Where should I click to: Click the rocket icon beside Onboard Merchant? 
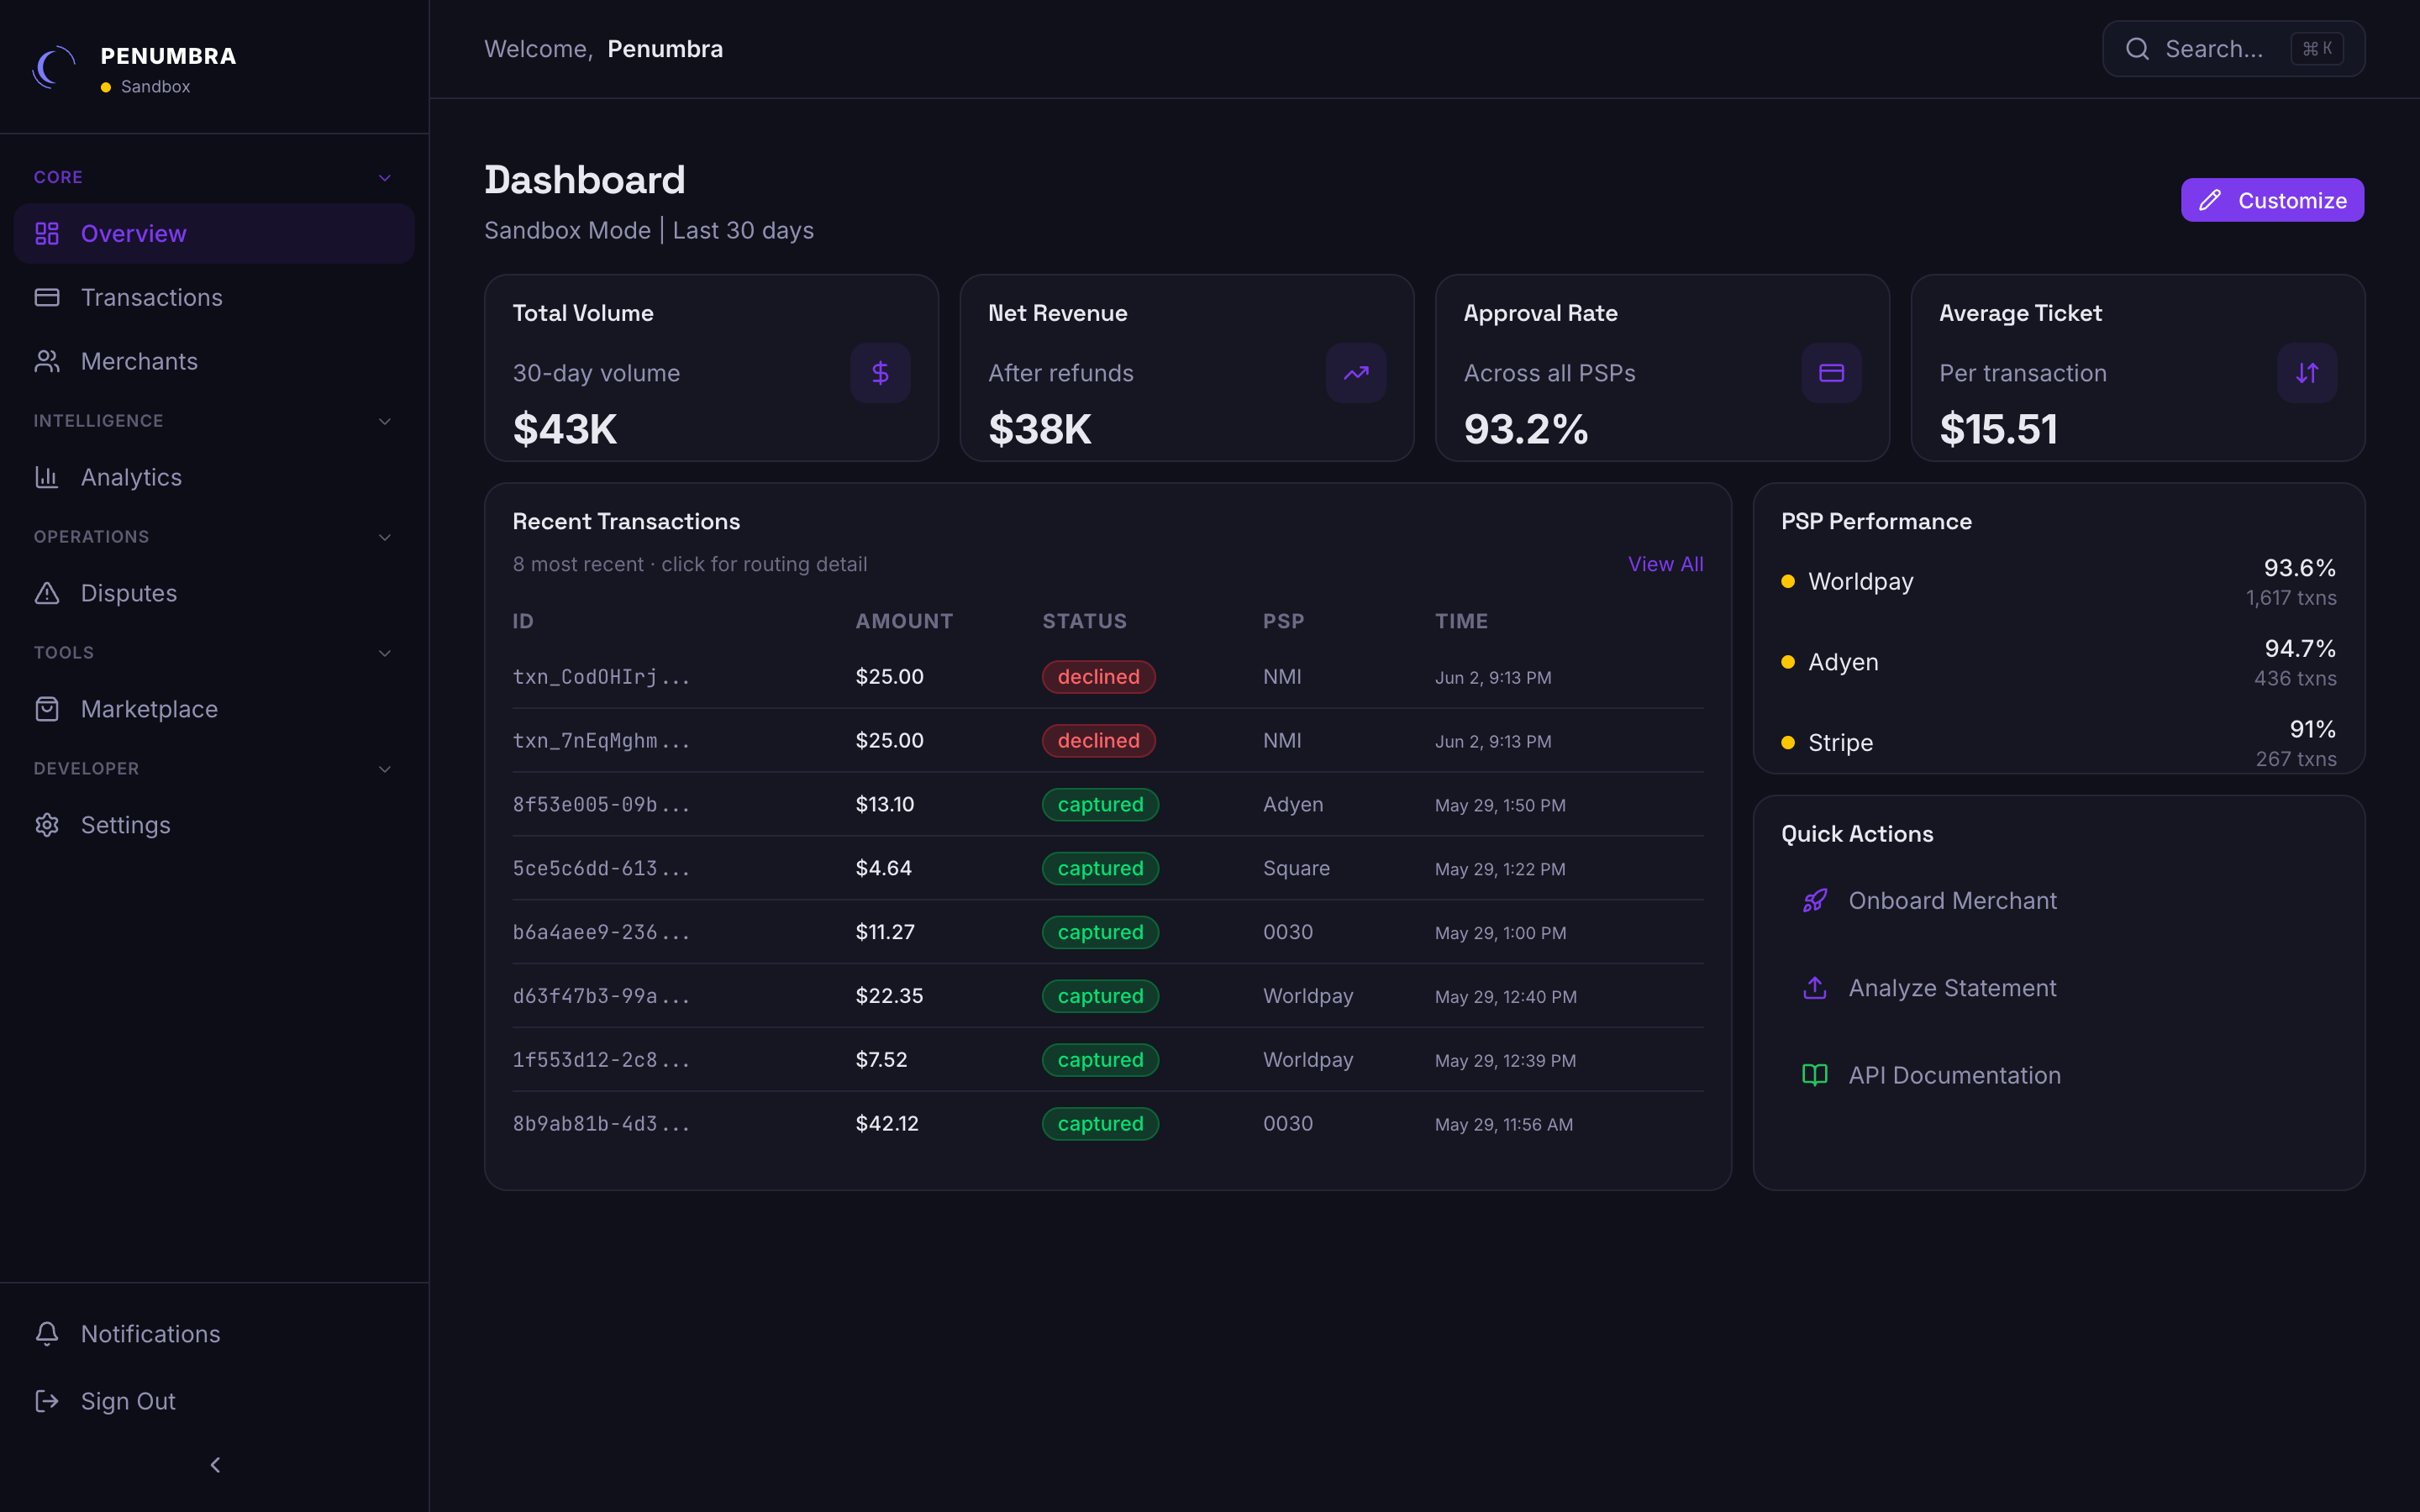[1815, 901]
